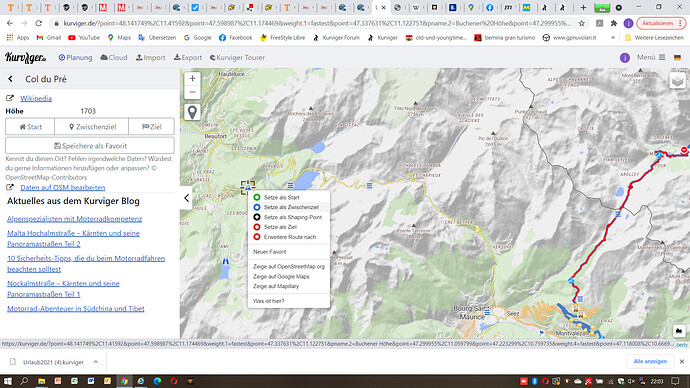Image resolution: width=690 pixels, height=388 pixels.
Task: Click the location pin icon on the map
Action: [192, 112]
